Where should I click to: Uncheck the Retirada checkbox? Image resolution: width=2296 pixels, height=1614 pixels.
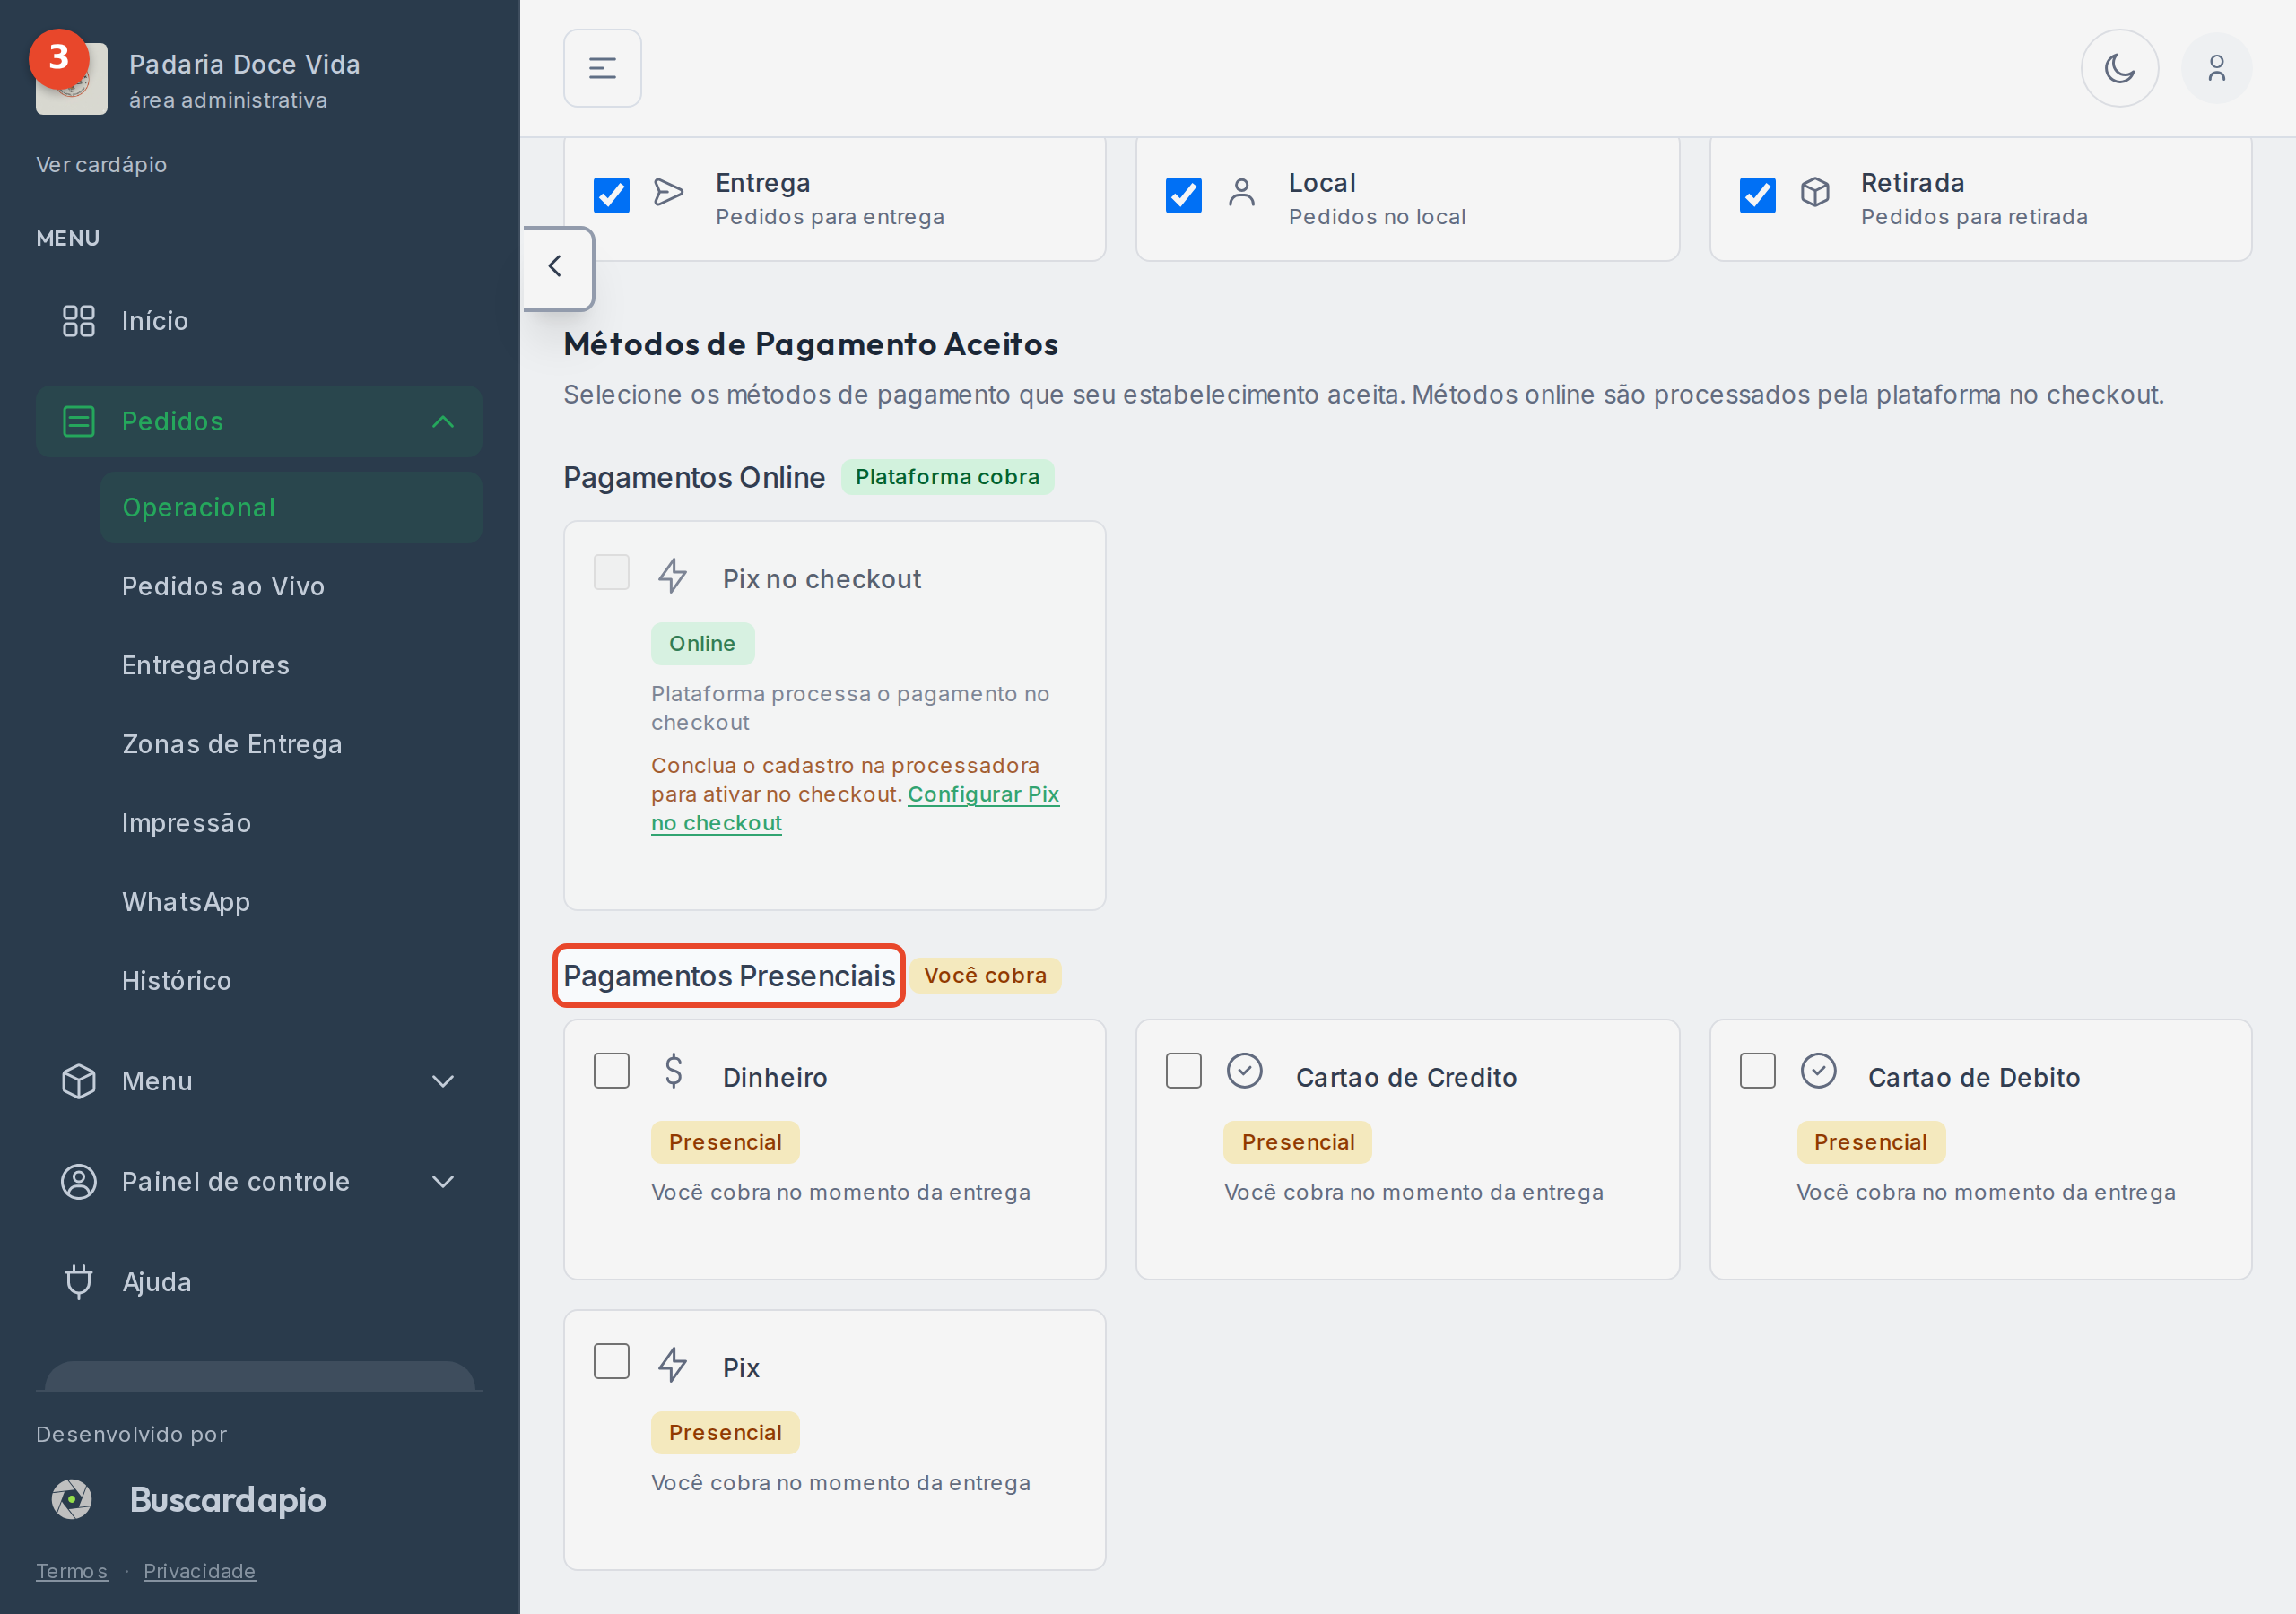click(1756, 195)
